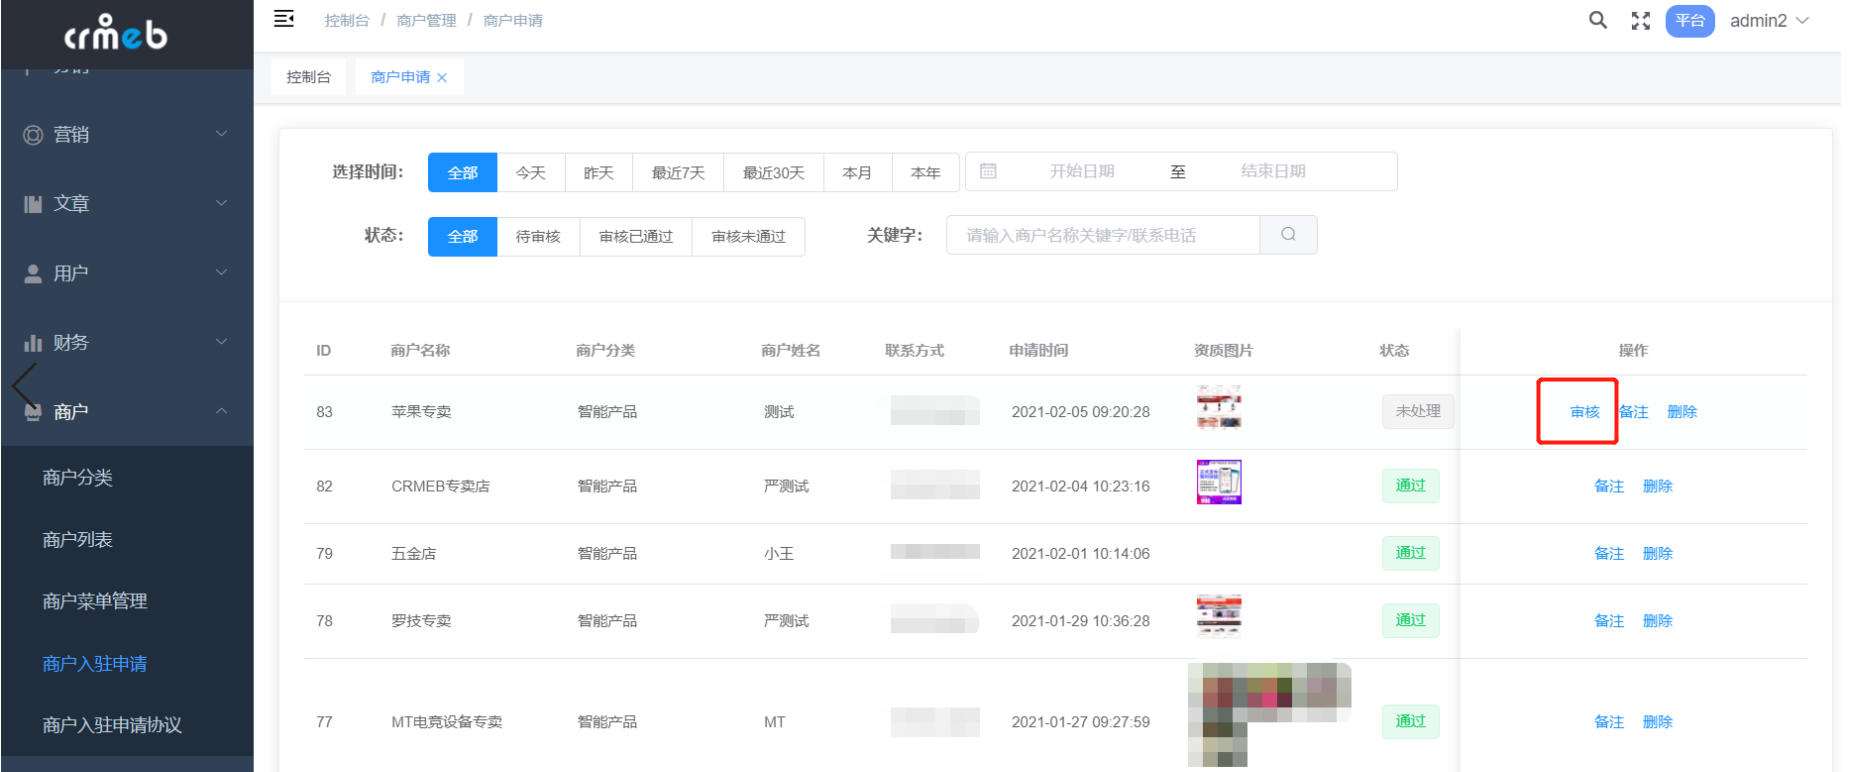Filter status by 审核未通过
This screenshot has width=1857, height=772.
click(749, 236)
